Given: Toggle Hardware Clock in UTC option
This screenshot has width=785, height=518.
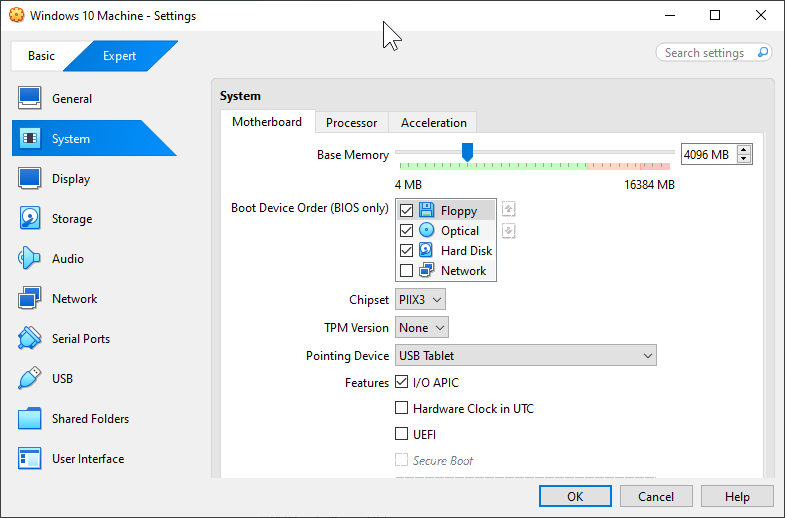Looking at the screenshot, I should [402, 408].
